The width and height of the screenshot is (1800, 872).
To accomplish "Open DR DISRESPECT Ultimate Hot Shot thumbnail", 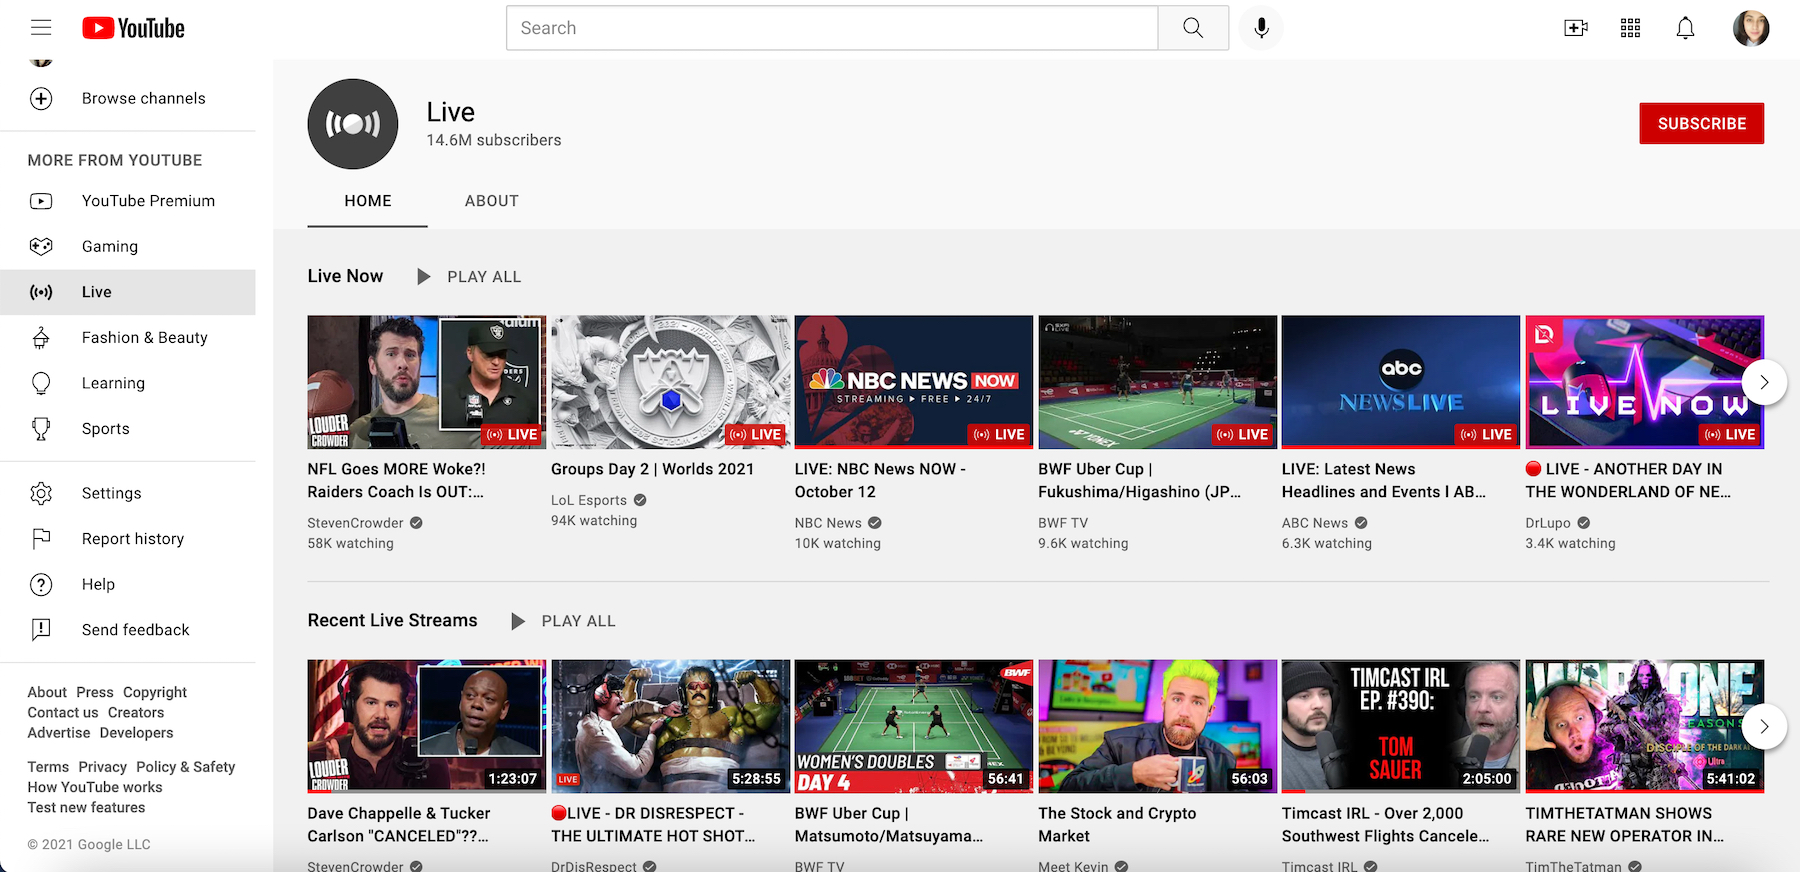I will (670, 726).
